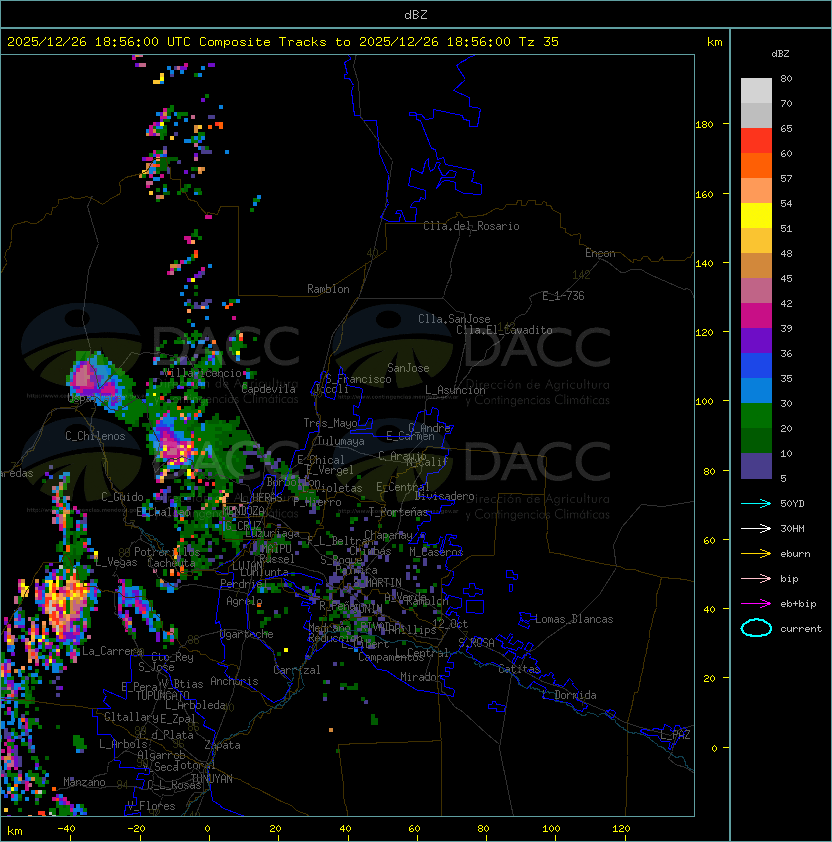This screenshot has width=832, height=842.
Task: Click the 'C_Chilenos' map label
Action: [x=95, y=436]
